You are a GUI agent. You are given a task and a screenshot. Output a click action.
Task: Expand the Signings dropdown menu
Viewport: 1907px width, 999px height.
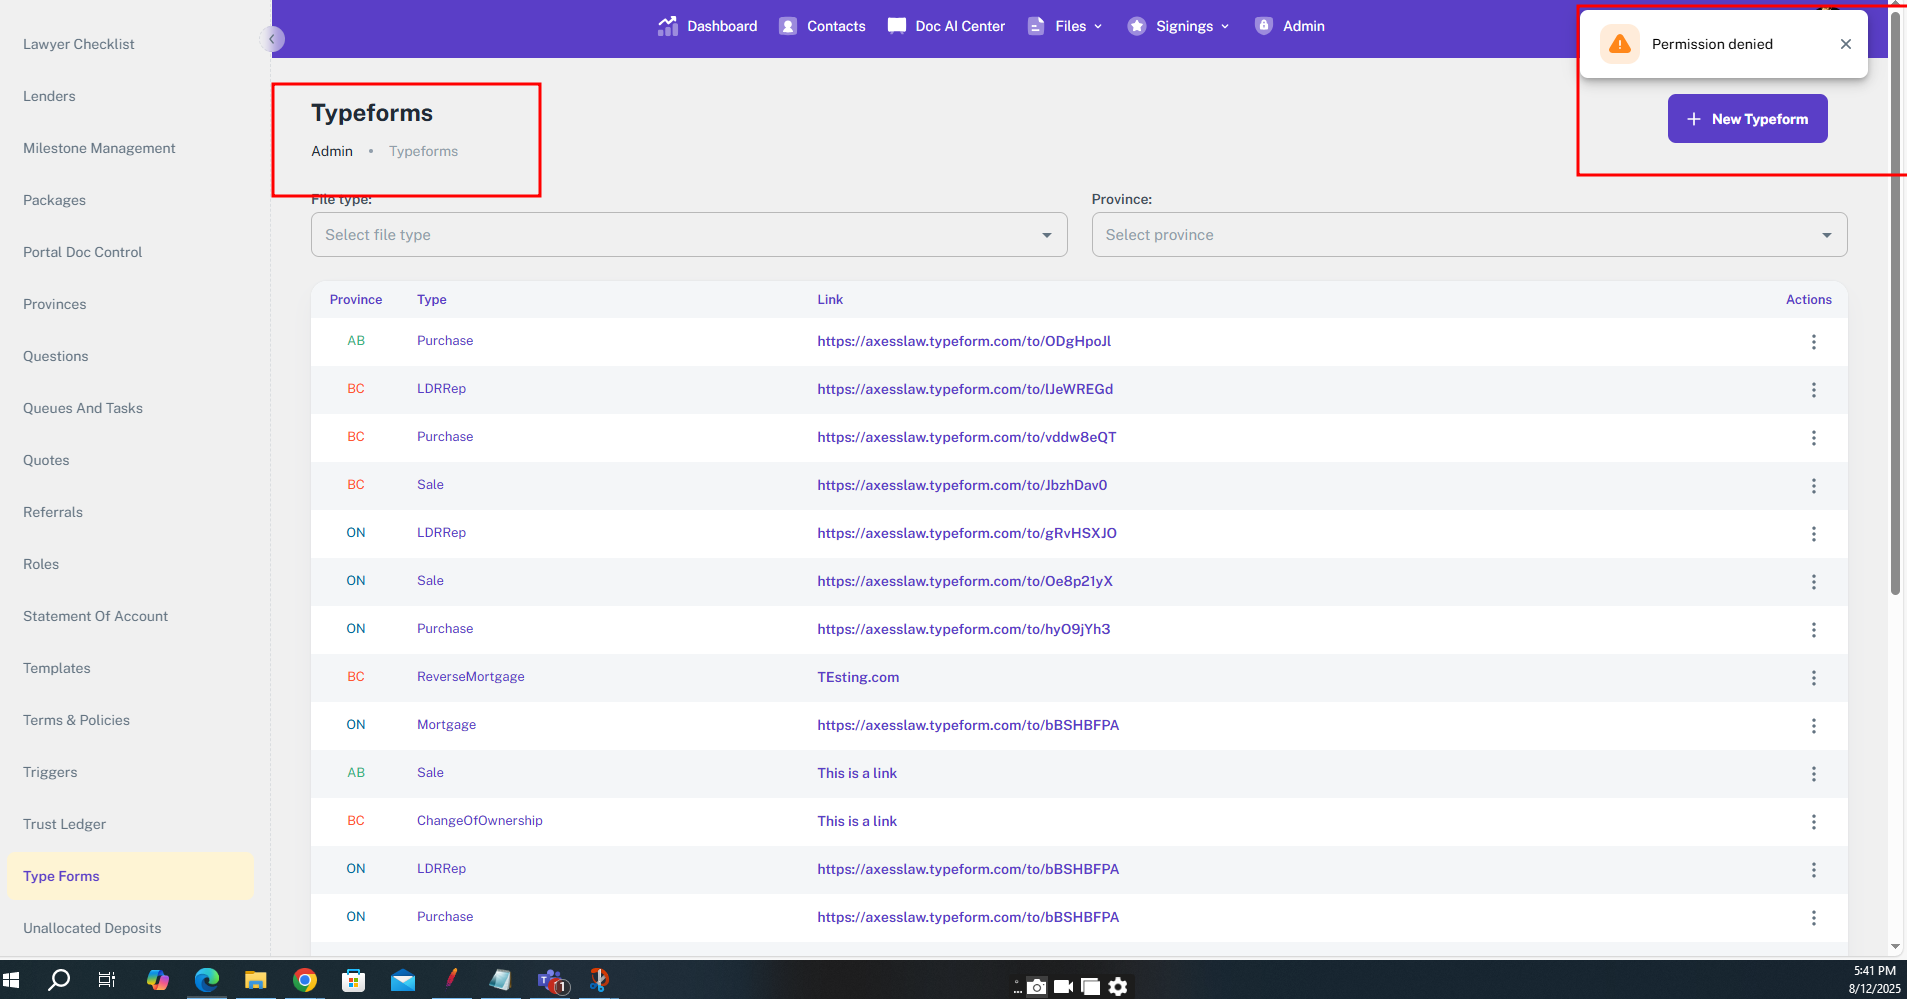1178,26
